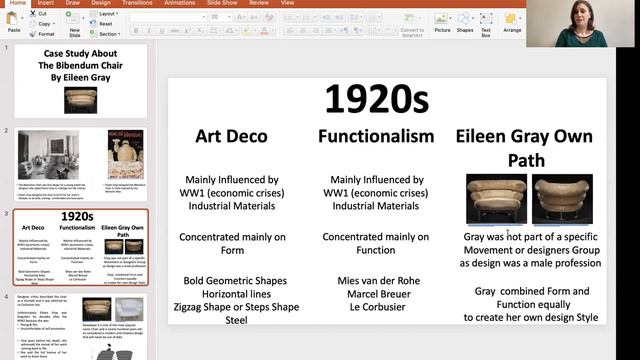Toggle strikethrough formatting
The height and width of the screenshot is (360, 640).
[x=175, y=31]
